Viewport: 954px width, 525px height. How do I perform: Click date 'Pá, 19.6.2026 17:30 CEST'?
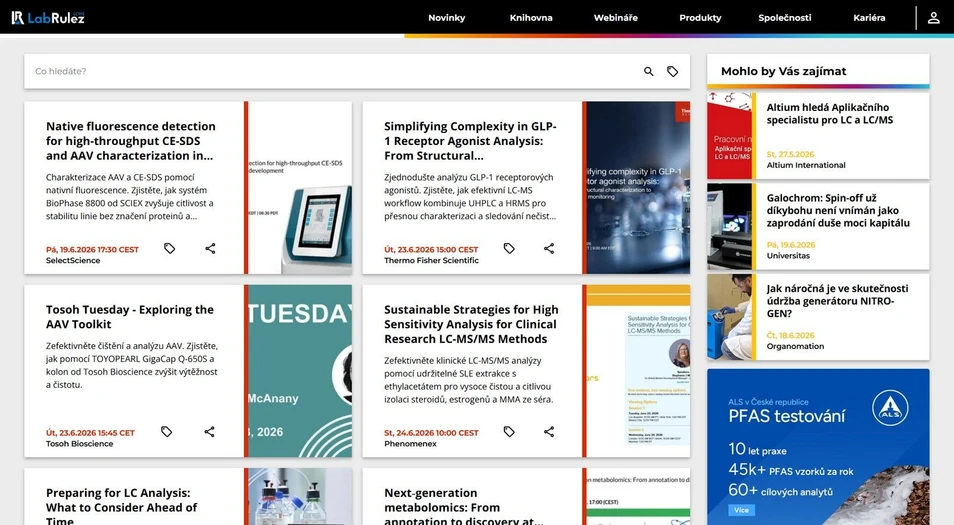click(x=92, y=249)
